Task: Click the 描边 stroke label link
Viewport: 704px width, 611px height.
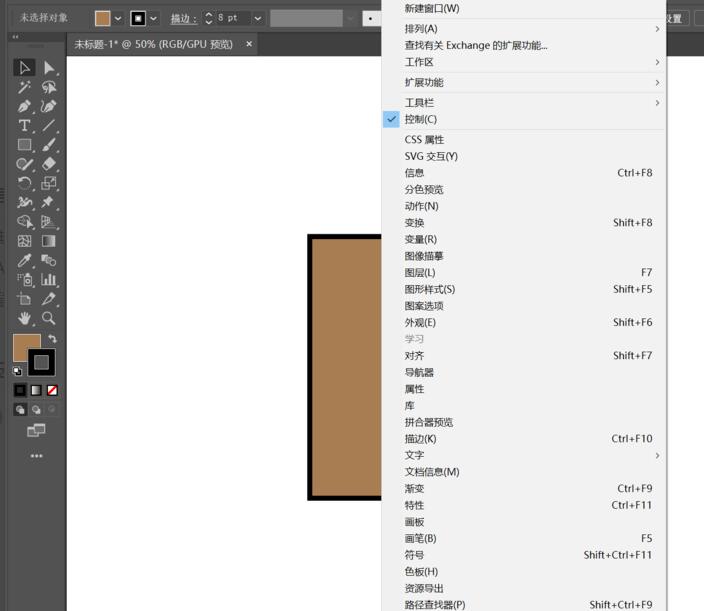Action: tap(183, 18)
